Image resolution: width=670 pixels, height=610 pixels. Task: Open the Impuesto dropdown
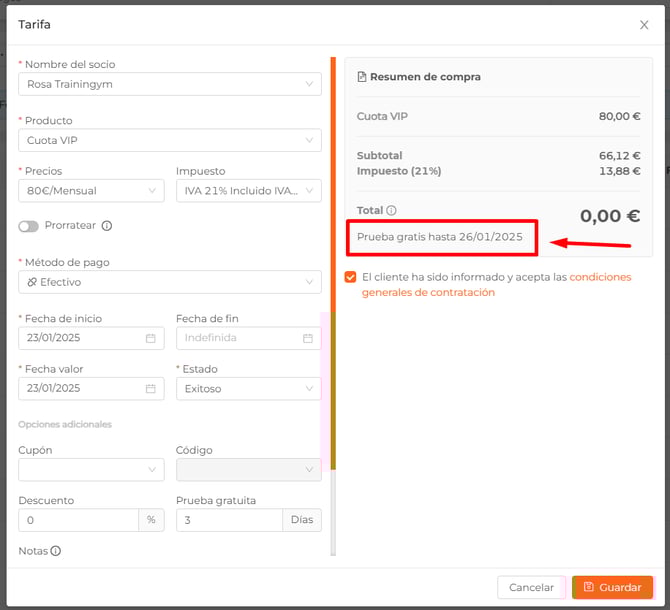(x=248, y=190)
